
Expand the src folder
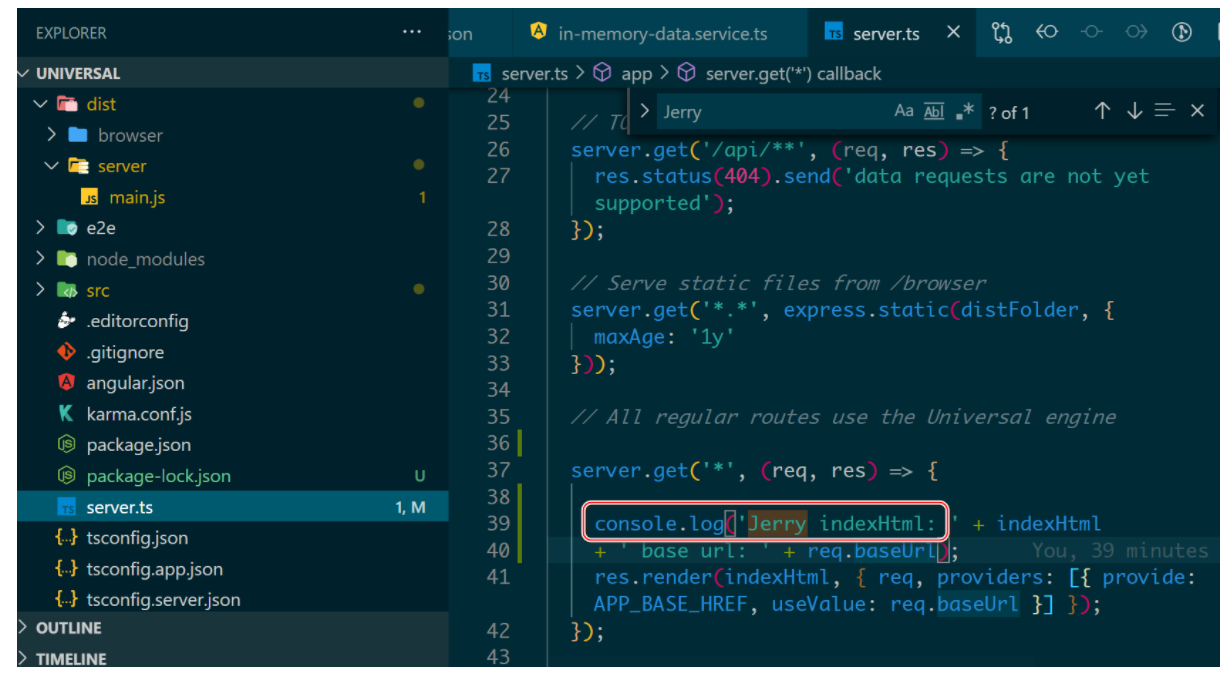pos(41,290)
